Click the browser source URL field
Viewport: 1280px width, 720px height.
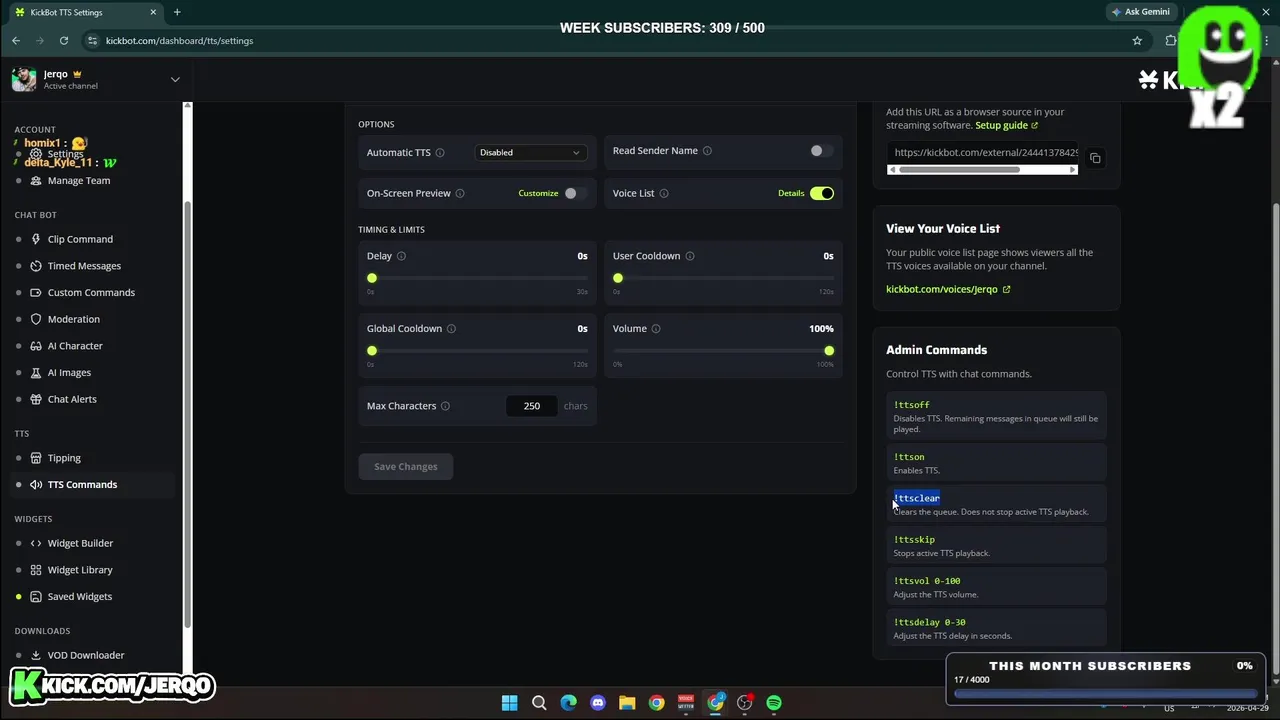tap(983, 153)
